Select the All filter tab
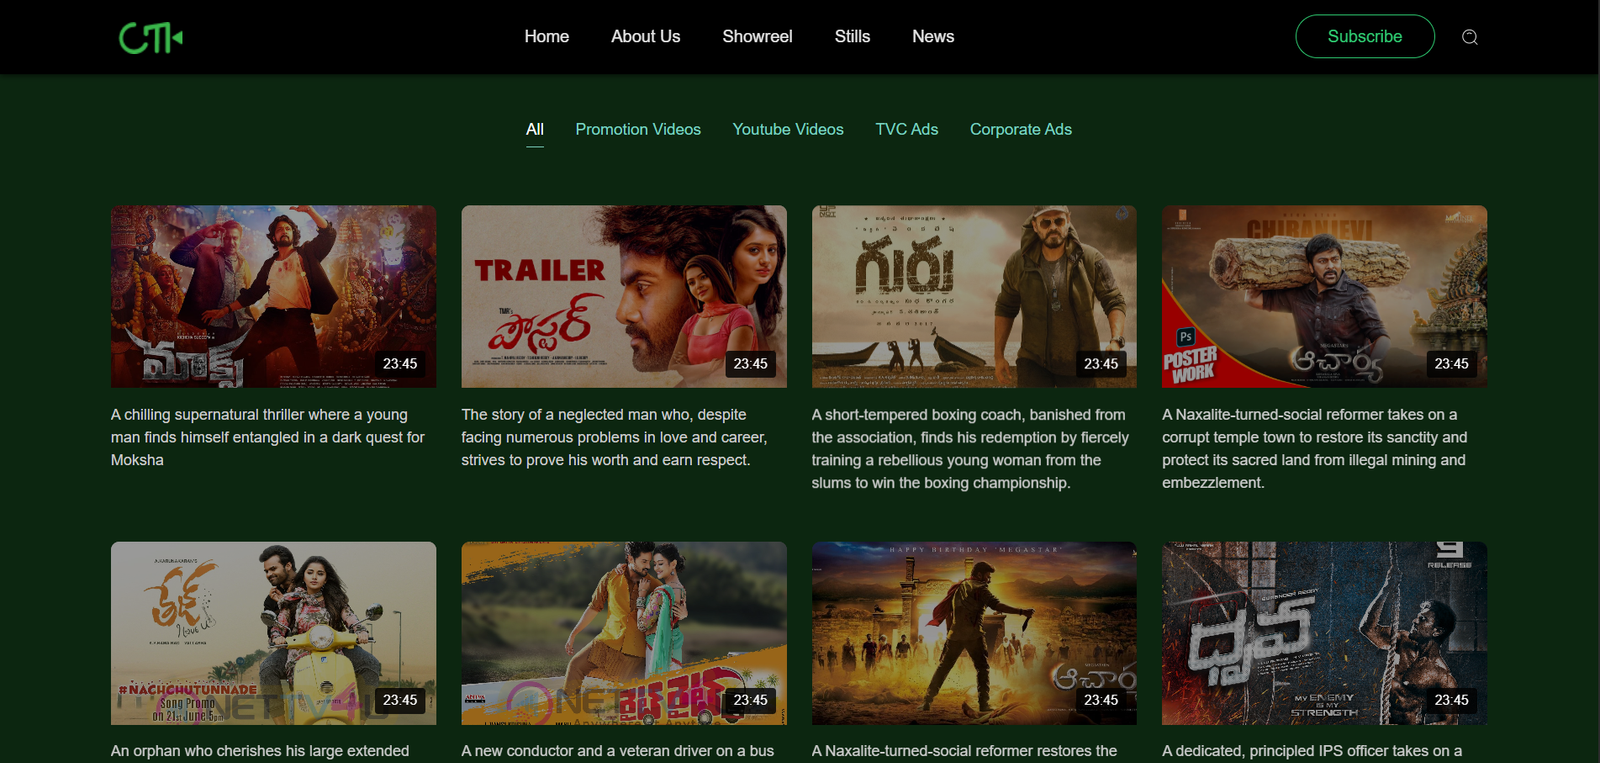This screenshot has height=763, width=1600. [535, 129]
